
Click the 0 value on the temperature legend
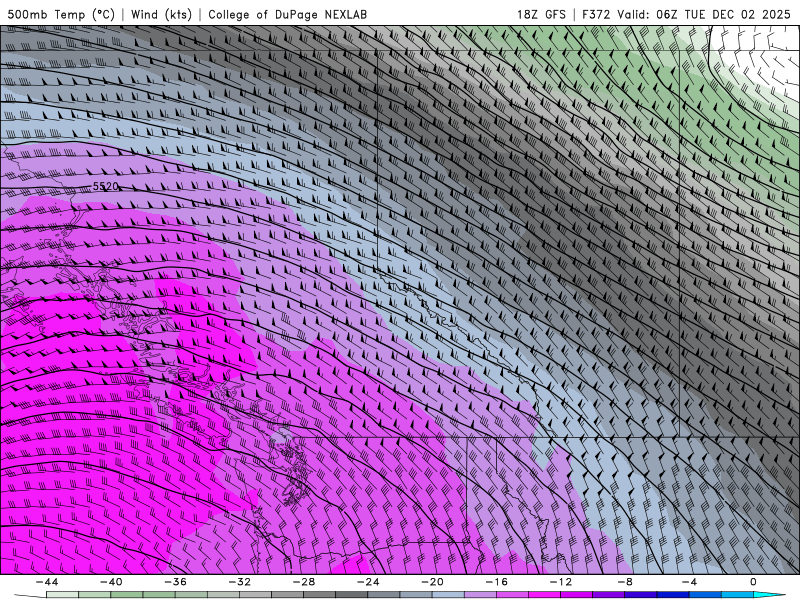point(754,582)
